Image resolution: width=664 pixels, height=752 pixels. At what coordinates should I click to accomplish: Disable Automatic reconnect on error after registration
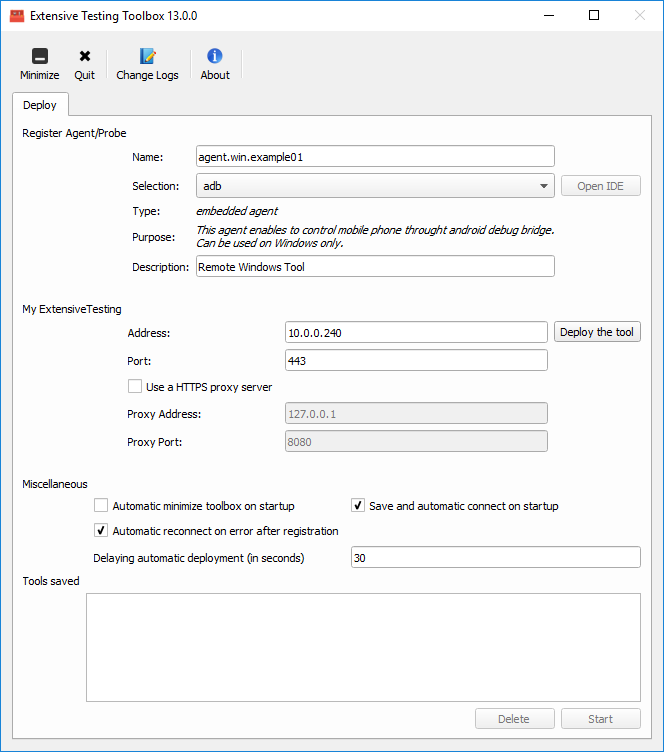[101, 530]
